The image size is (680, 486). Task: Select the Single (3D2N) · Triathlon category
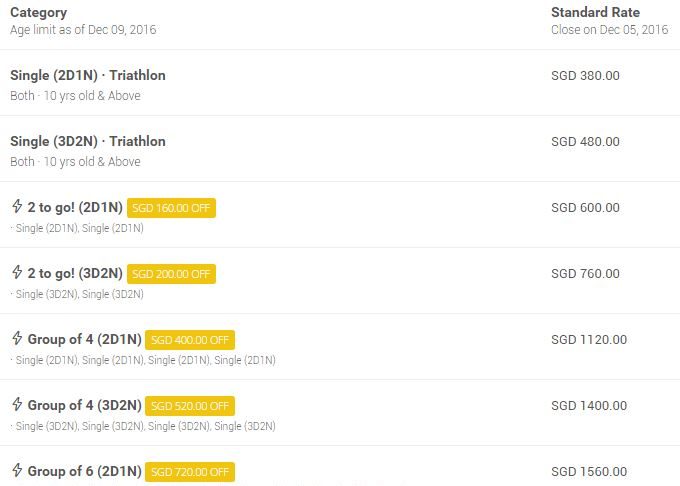point(88,142)
